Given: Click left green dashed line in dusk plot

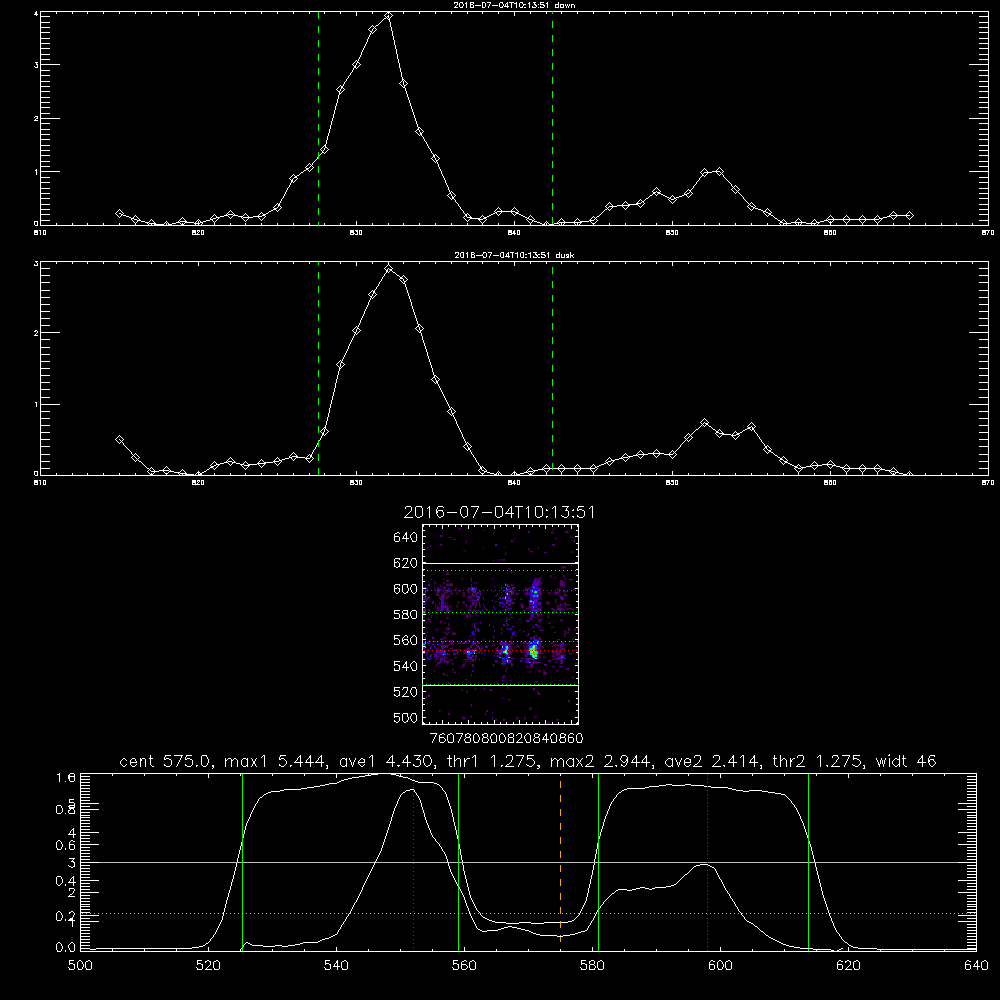Looking at the screenshot, I should [x=318, y=368].
